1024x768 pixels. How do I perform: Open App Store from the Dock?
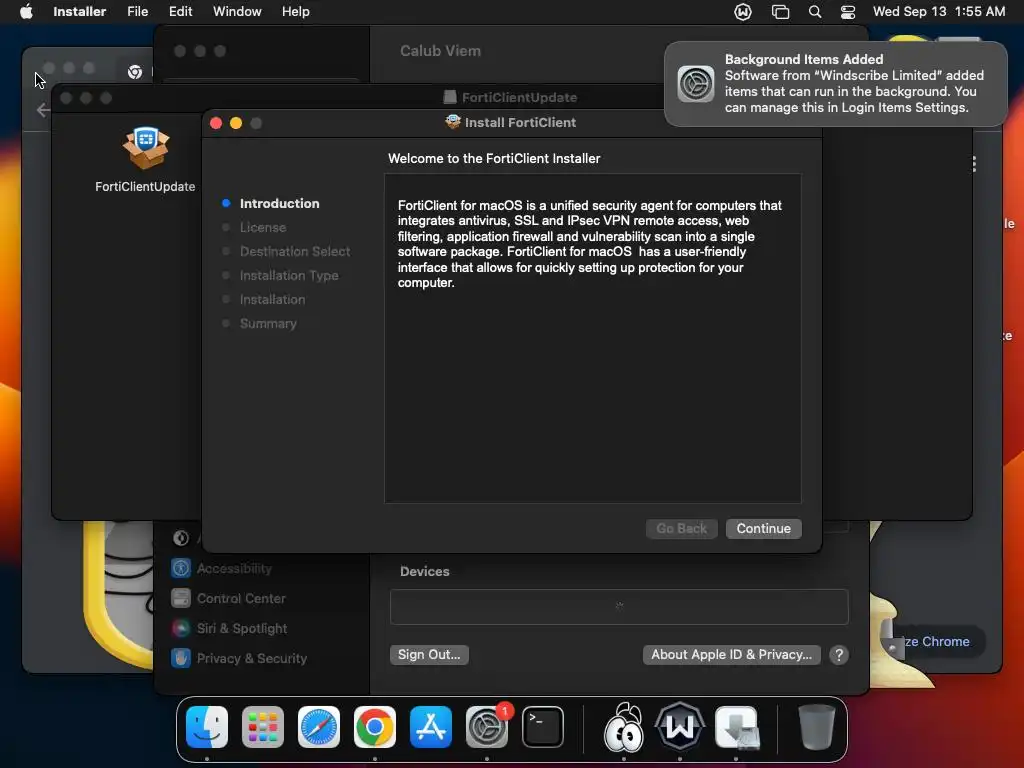coord(430,727)
